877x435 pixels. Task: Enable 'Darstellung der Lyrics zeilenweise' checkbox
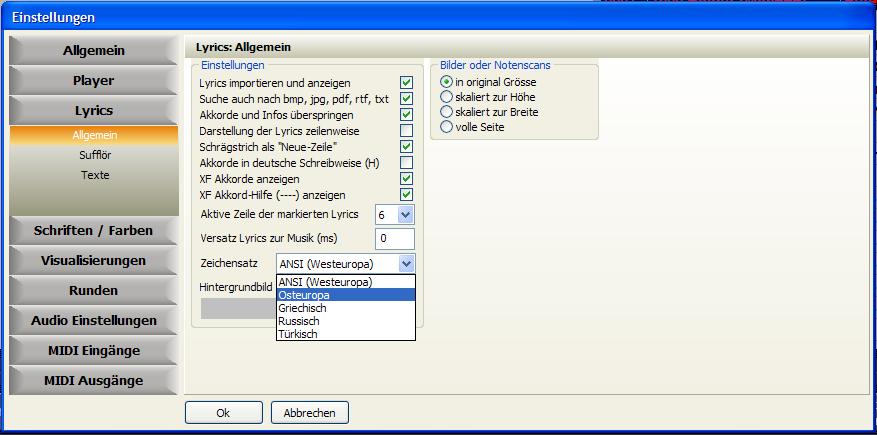407,131
